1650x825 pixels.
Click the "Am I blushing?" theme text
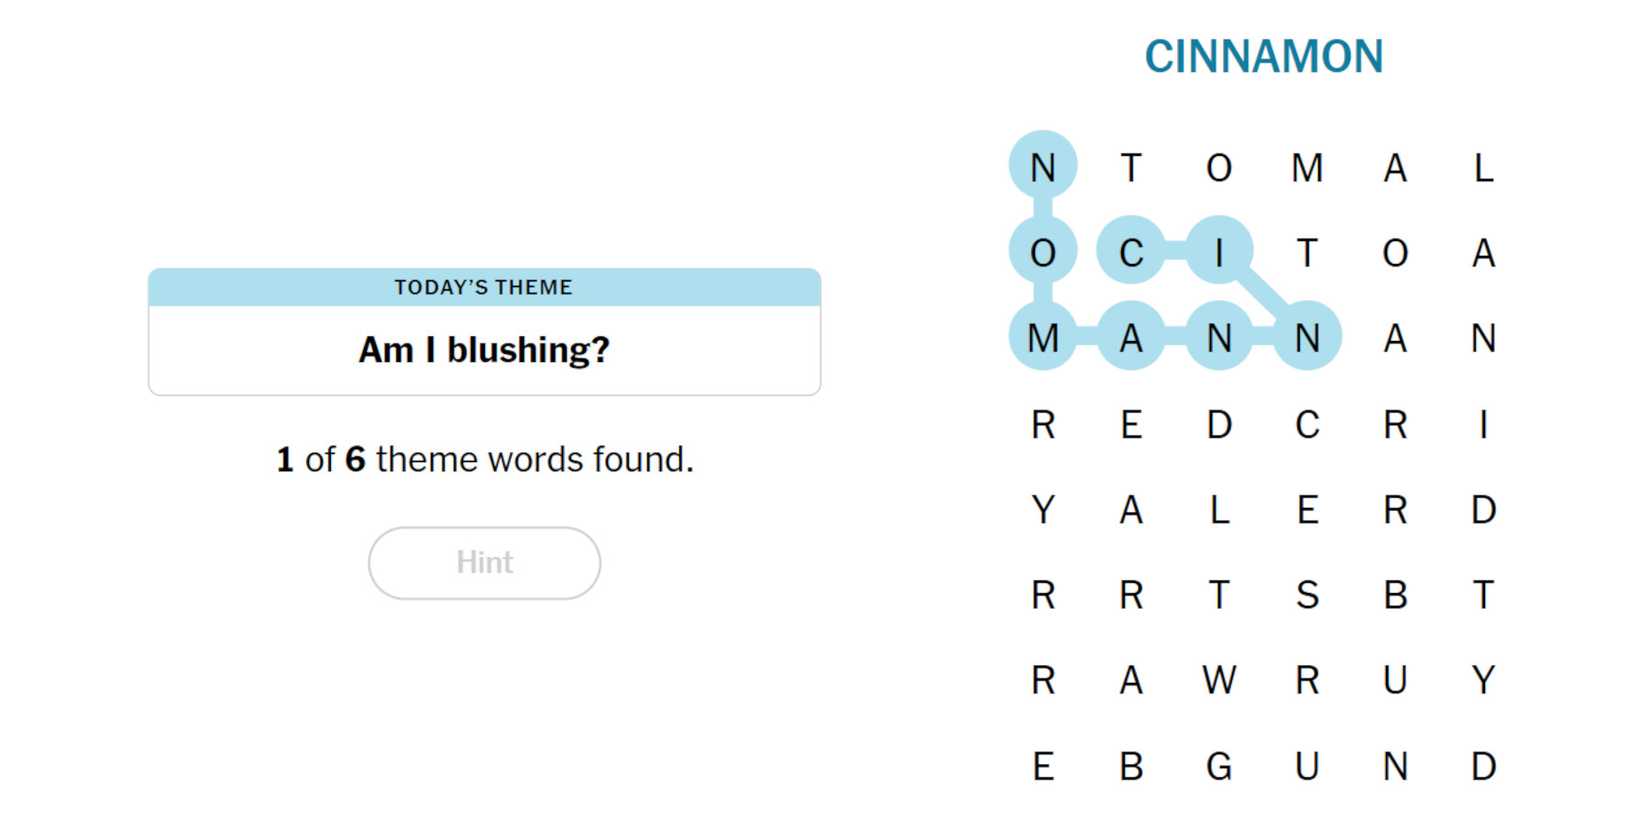pos(484,350)
